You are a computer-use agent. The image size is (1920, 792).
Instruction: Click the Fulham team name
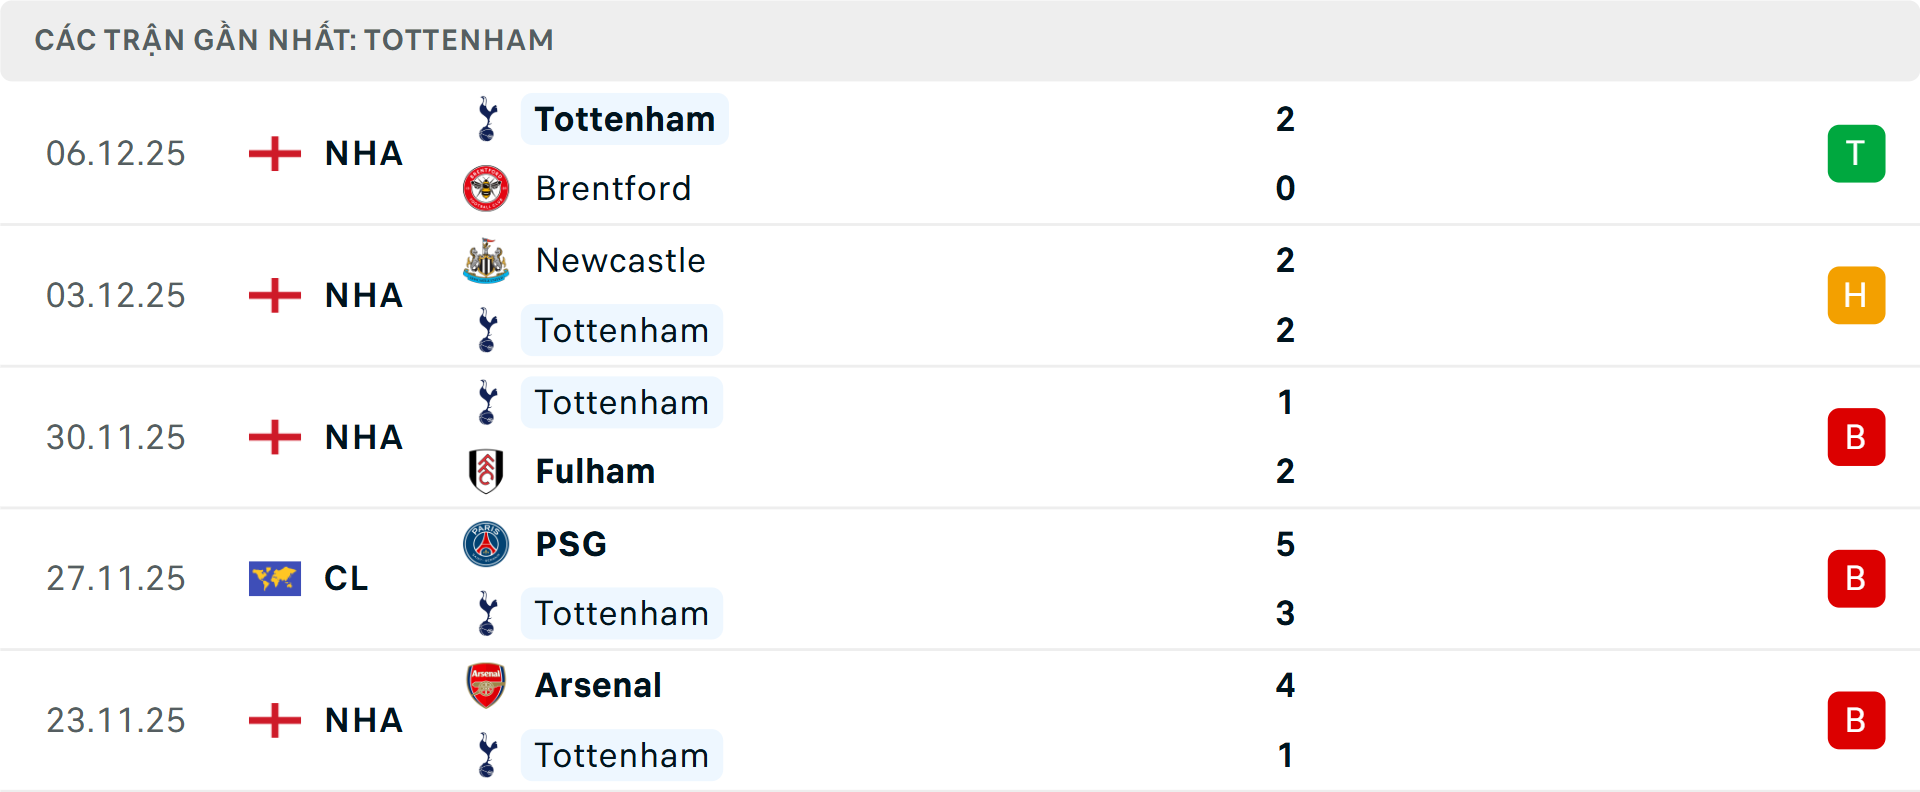tap(594, 471)
